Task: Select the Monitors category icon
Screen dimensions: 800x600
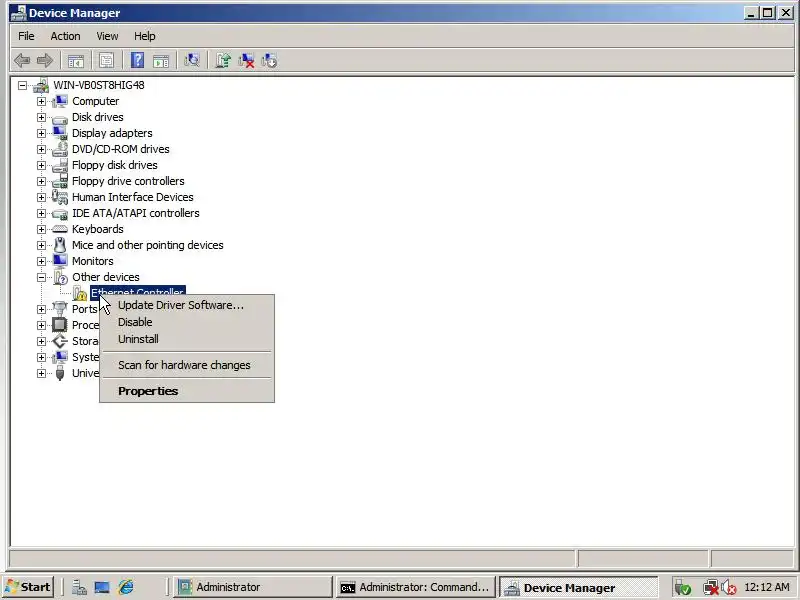Action: click(x=60, y=261)
